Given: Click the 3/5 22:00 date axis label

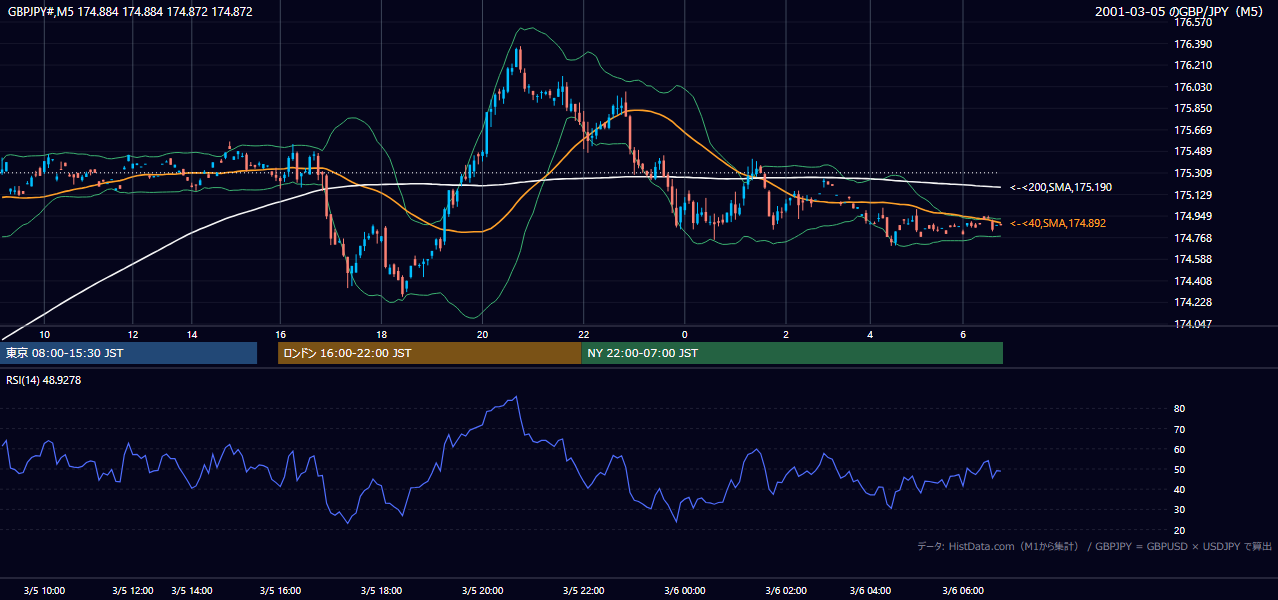Looking at the screenshot, I should (584, 591).
